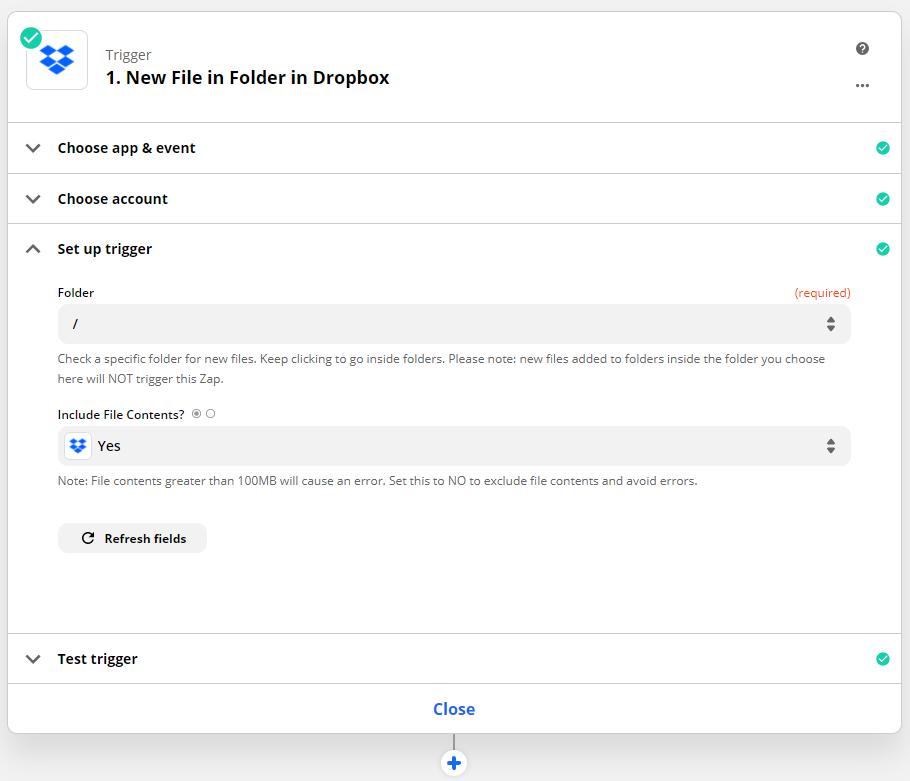The image size is (910, 781).
Task: Click the Refresh fields button
Action: tap(133, 538)
